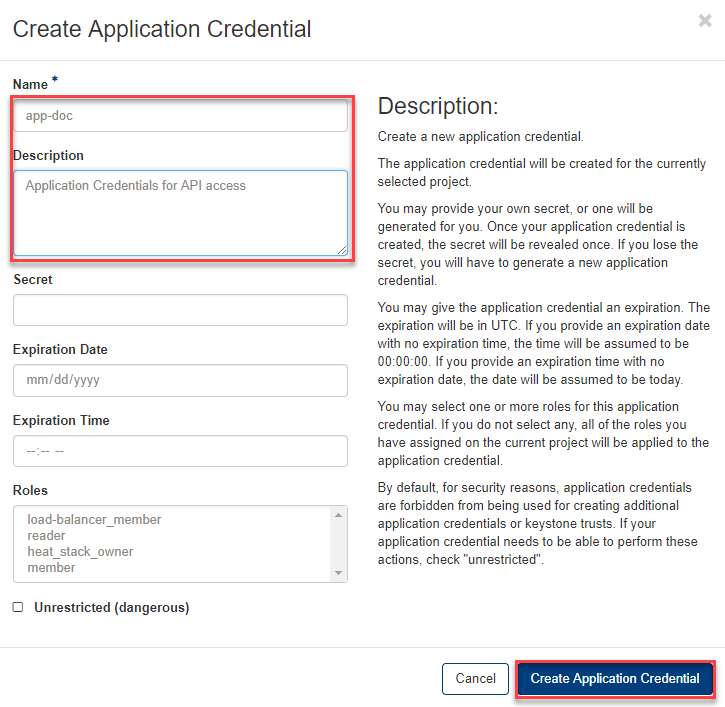Image resolution: width=725 pixels, height=707 pixels.
Task: Click the Roles label
Action: [30, 490]
